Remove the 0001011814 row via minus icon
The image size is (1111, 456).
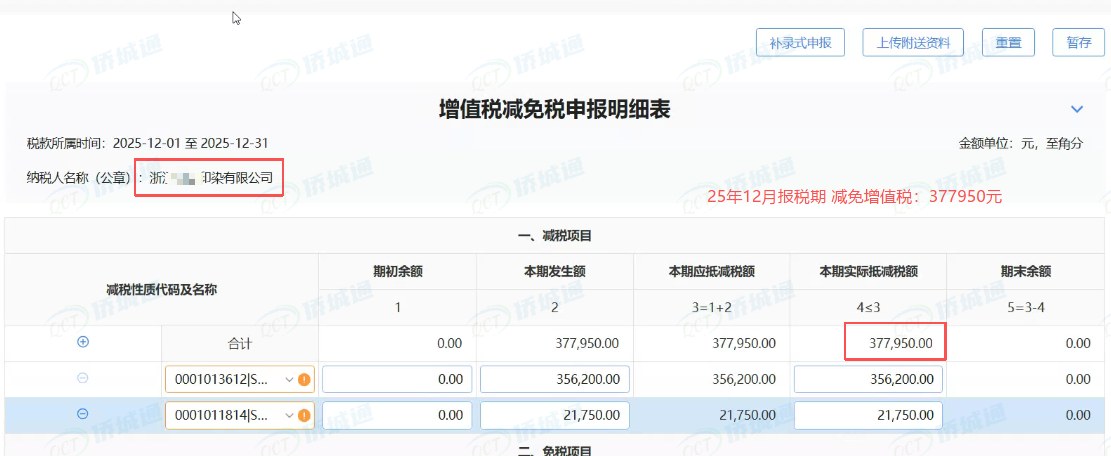coord(83,414)
